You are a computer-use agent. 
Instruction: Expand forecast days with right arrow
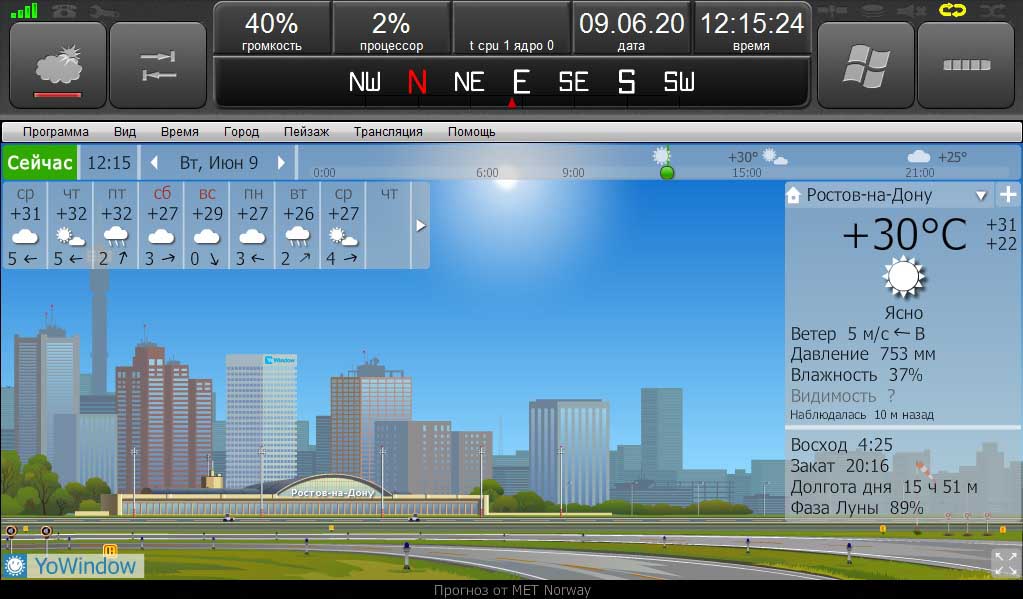tap(421, 226)
